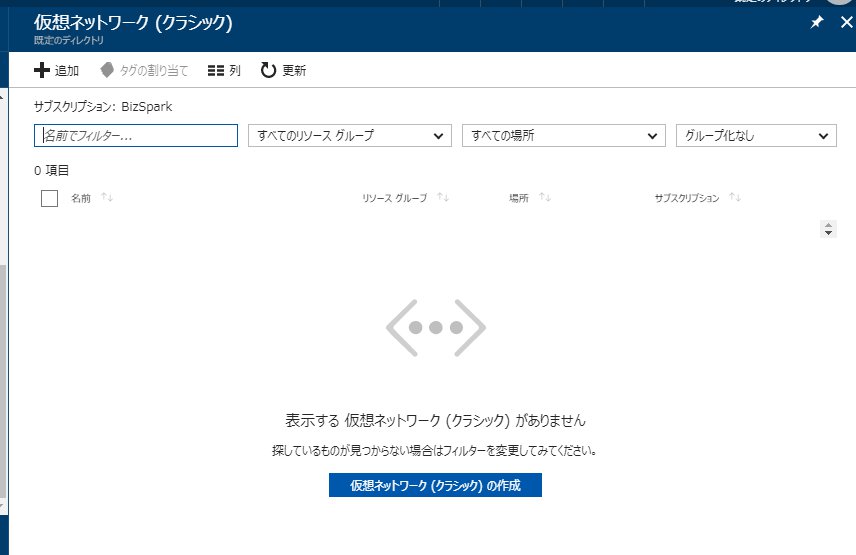This screenshot has width=856, height=555.
Task: Sort the list by the 名前 column arrows
Action: pos(107,198)
